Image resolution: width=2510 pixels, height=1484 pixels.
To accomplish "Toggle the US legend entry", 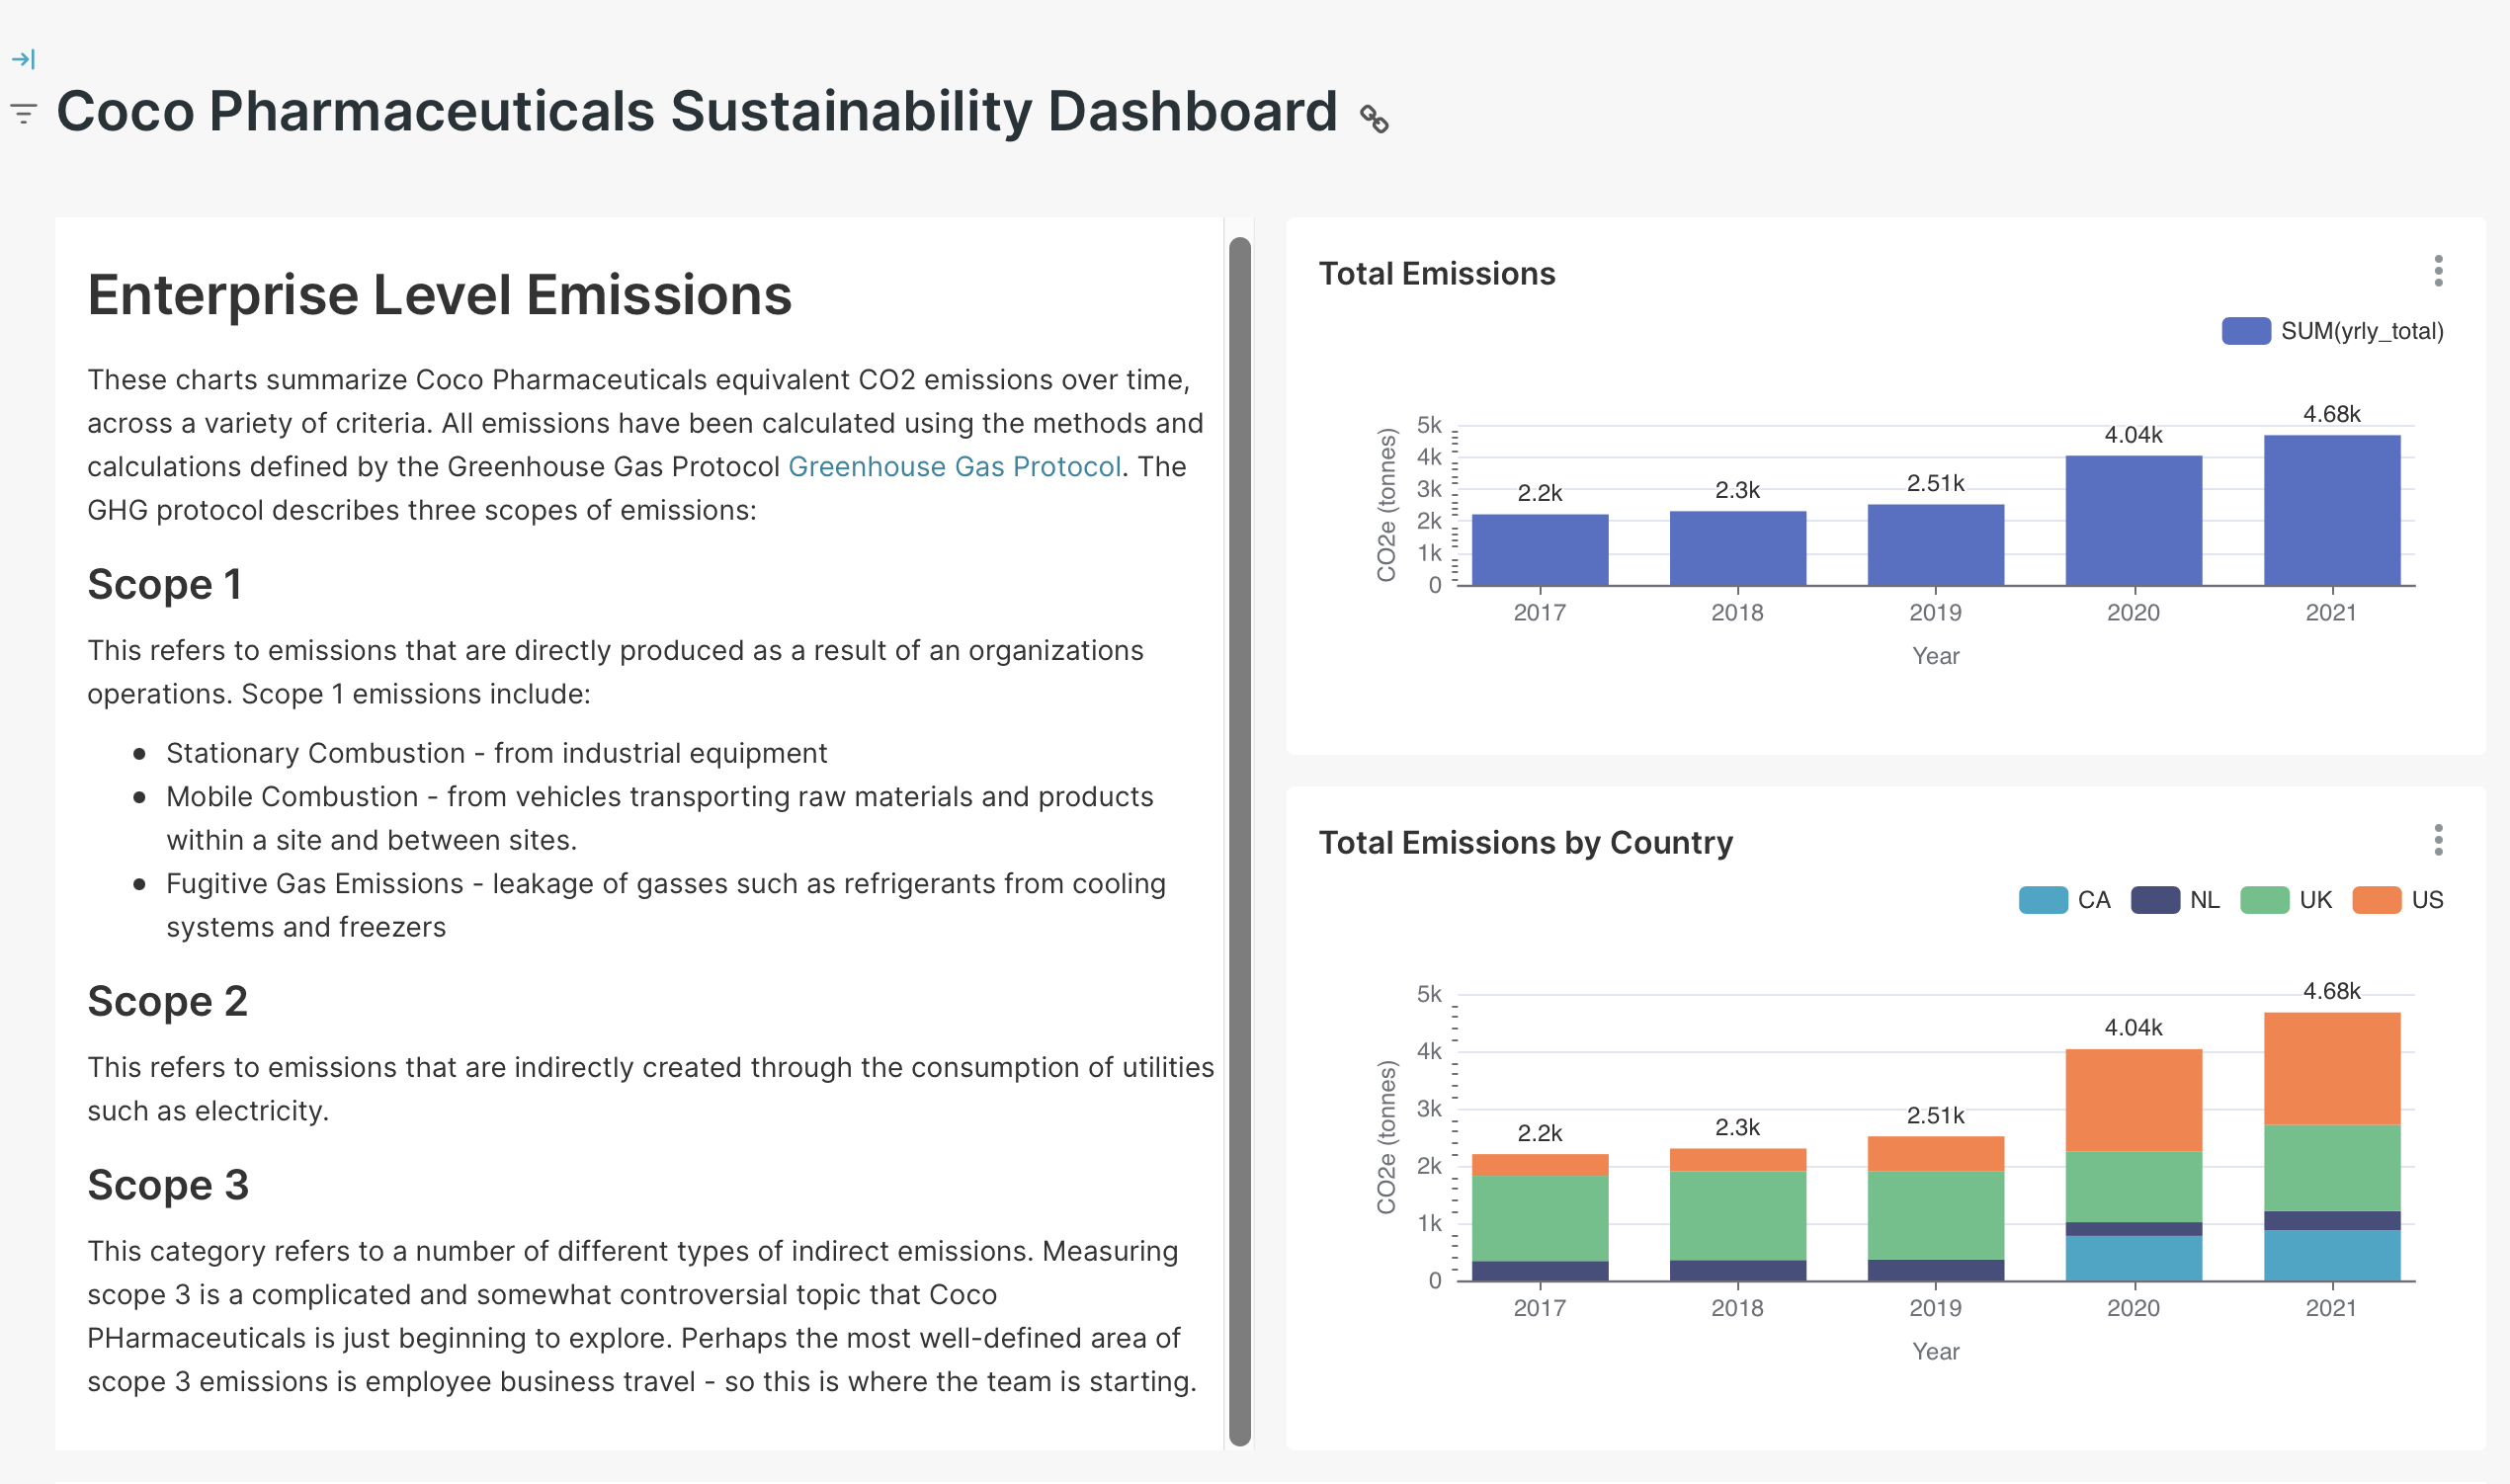I will click(2397, 900).
